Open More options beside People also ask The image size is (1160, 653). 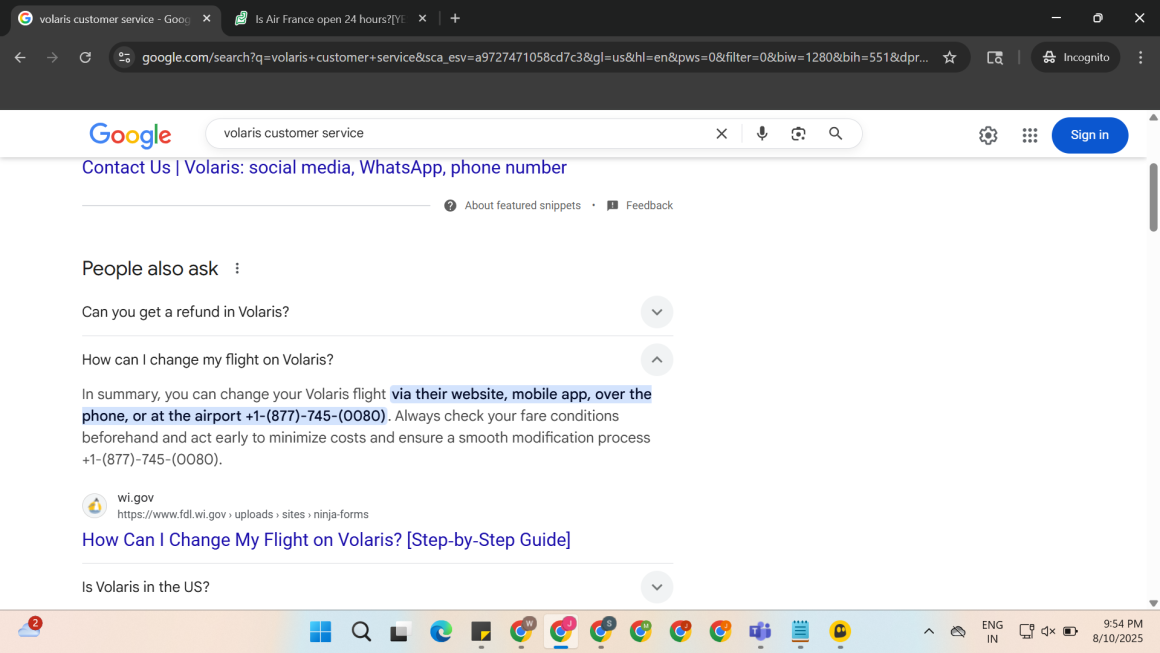coord(237,268)
